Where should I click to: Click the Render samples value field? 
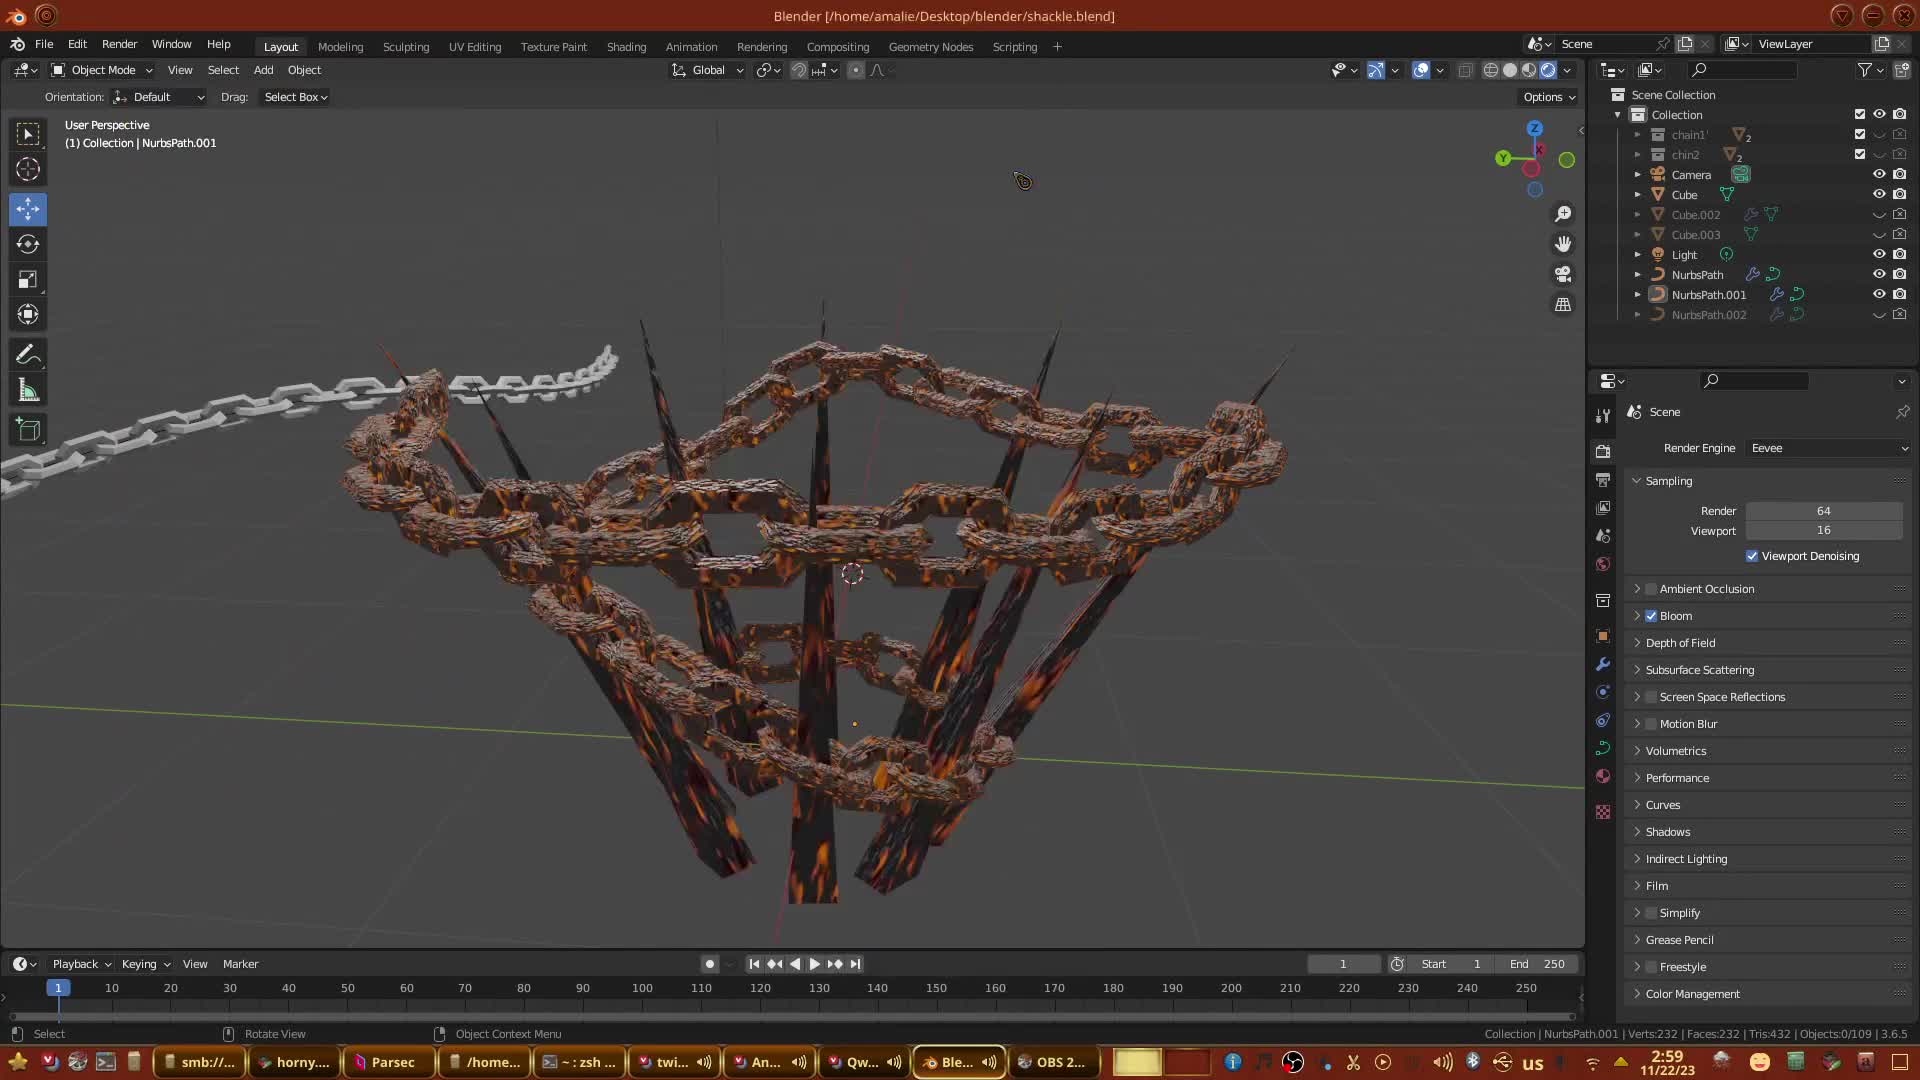pos(1823,511)
